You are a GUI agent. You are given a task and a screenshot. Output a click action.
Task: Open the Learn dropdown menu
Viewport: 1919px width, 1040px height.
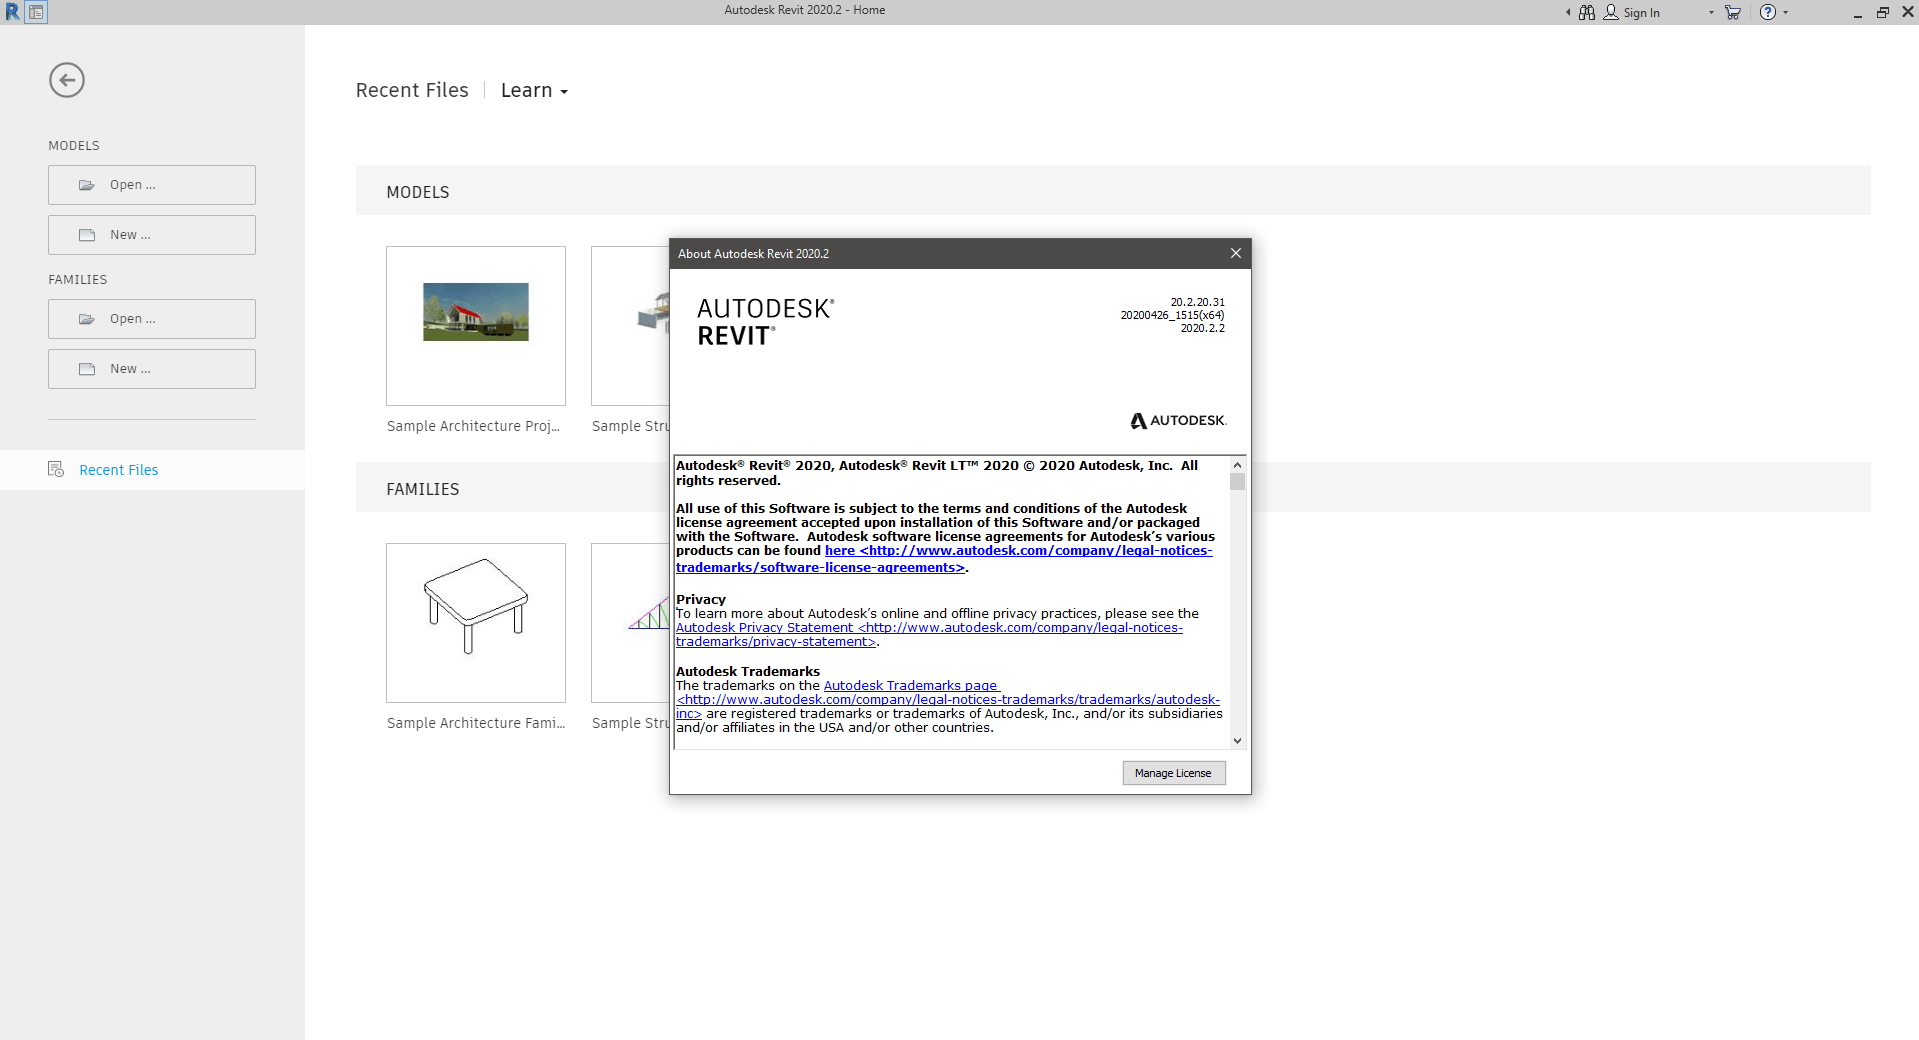(x=534, y=90)
